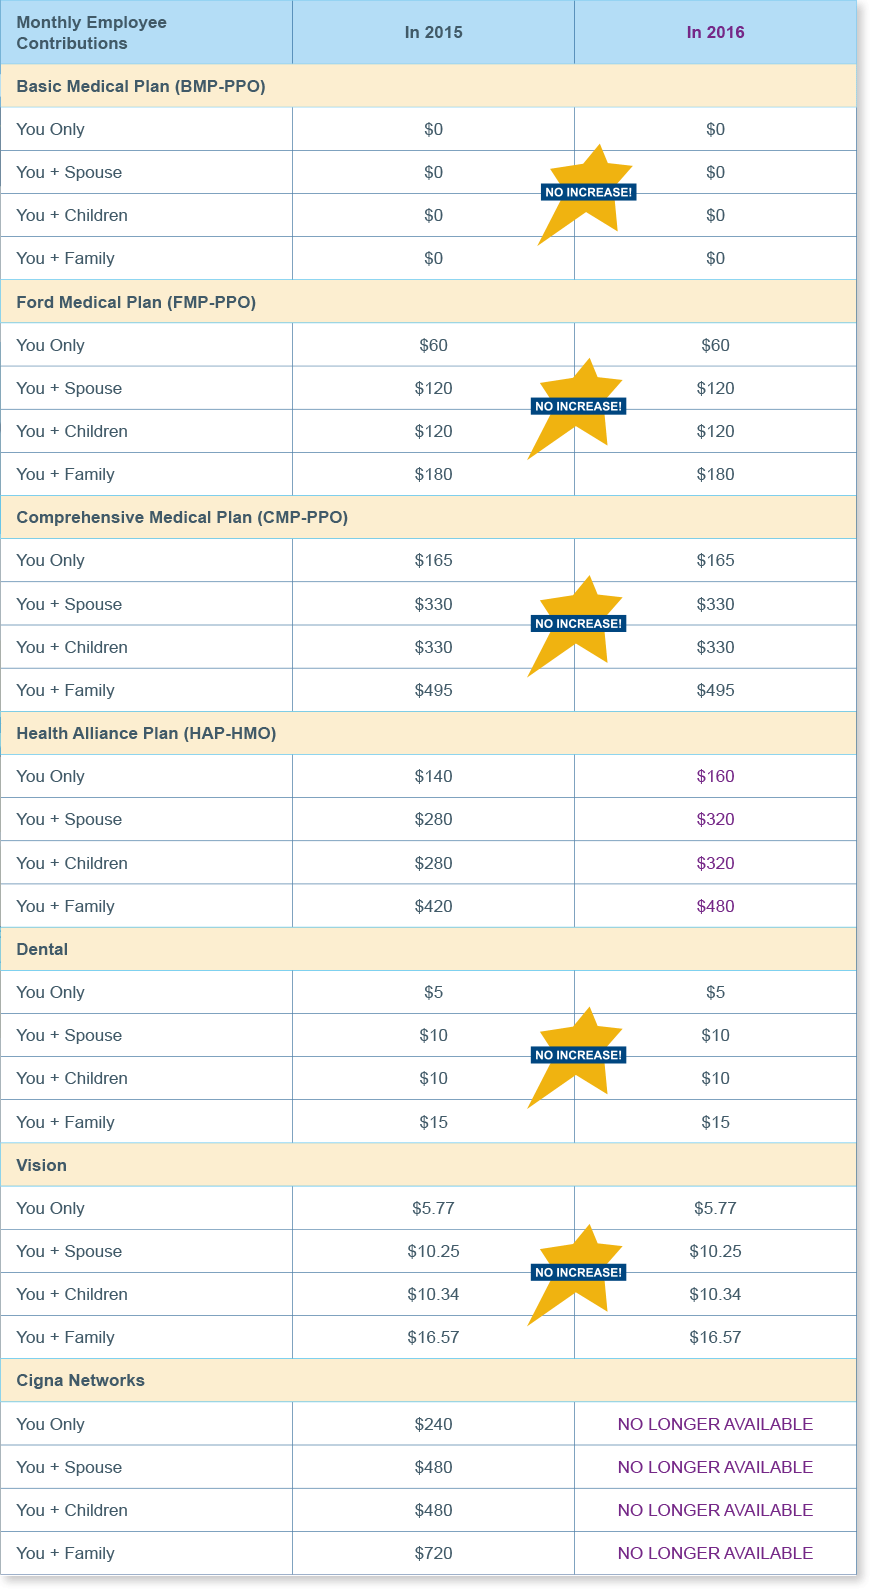Click the Dental section header
This screenshot has height=1591, width=890.
coord(428,949)
